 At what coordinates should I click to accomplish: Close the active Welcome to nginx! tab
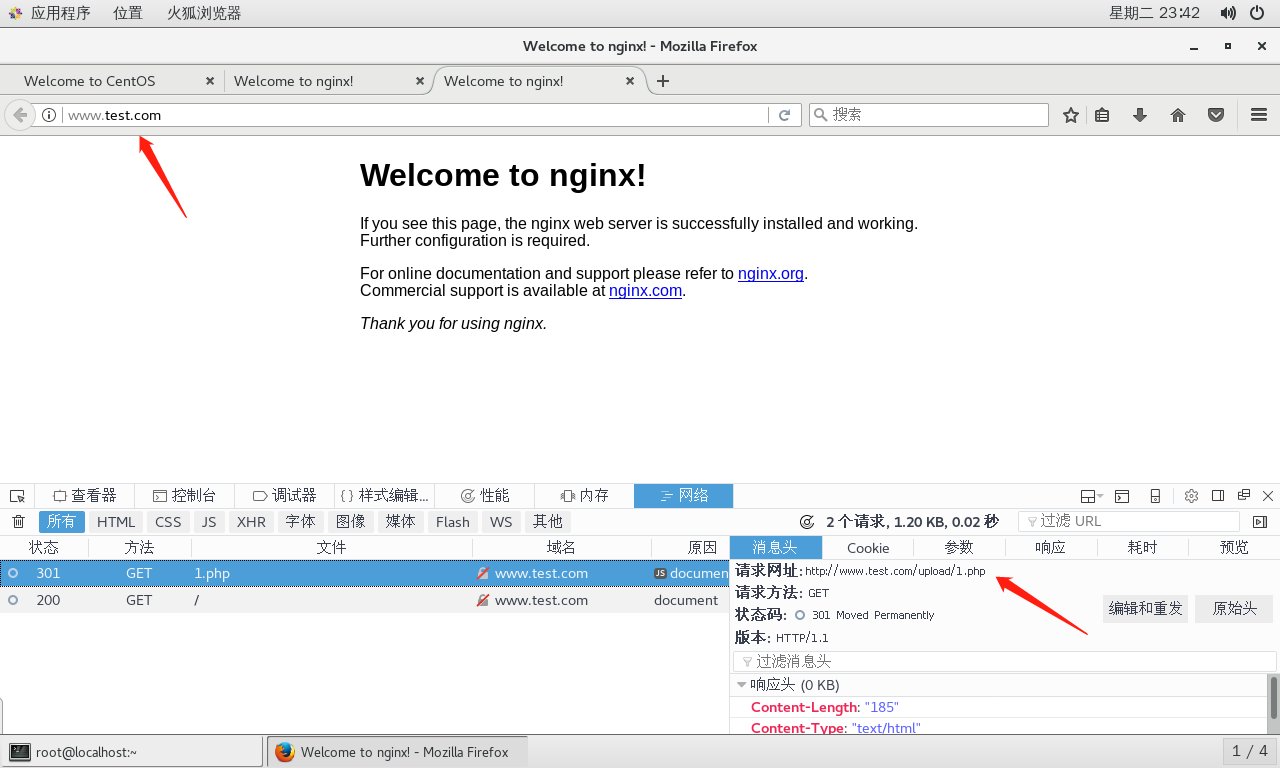[x=630, y=81]
